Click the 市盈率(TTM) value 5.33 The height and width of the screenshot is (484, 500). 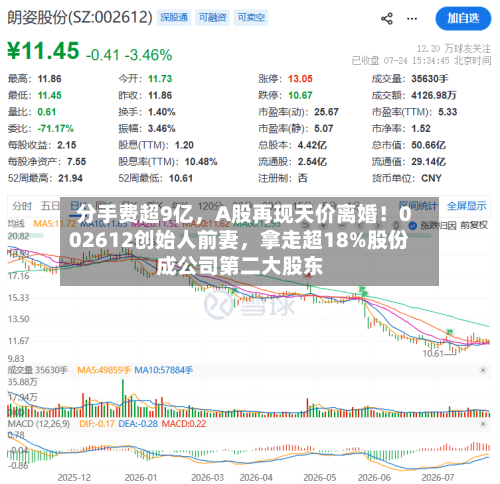pyautogui.click(x=447, y=112)
